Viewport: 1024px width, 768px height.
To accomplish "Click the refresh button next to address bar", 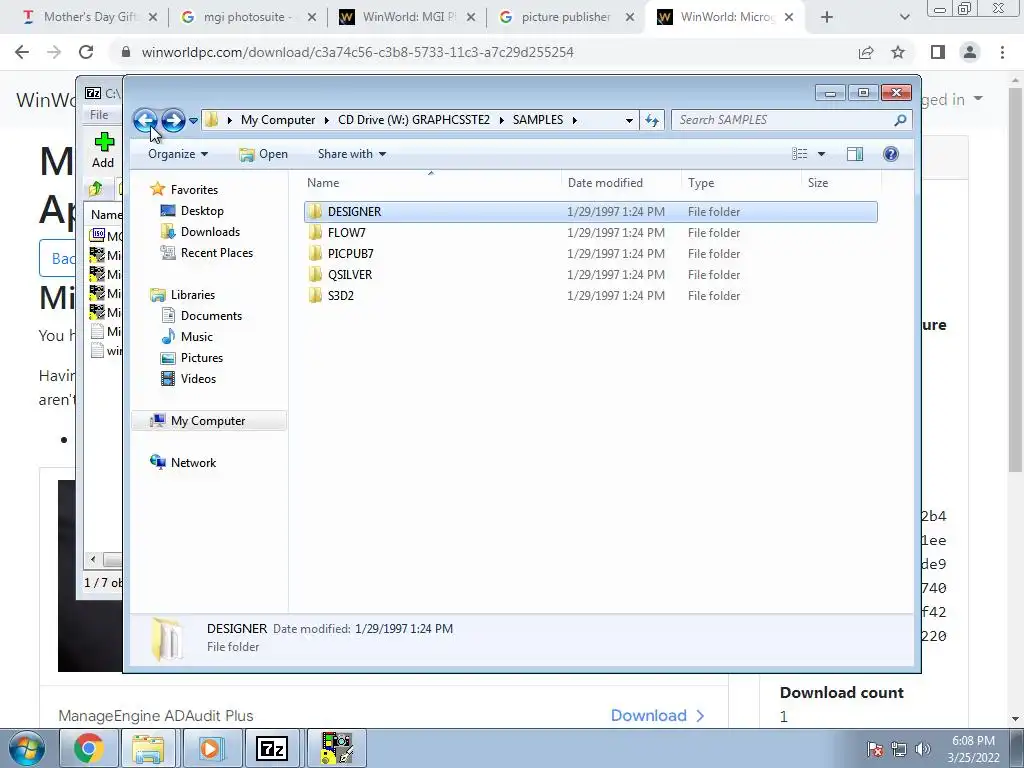I will point(652,120).
